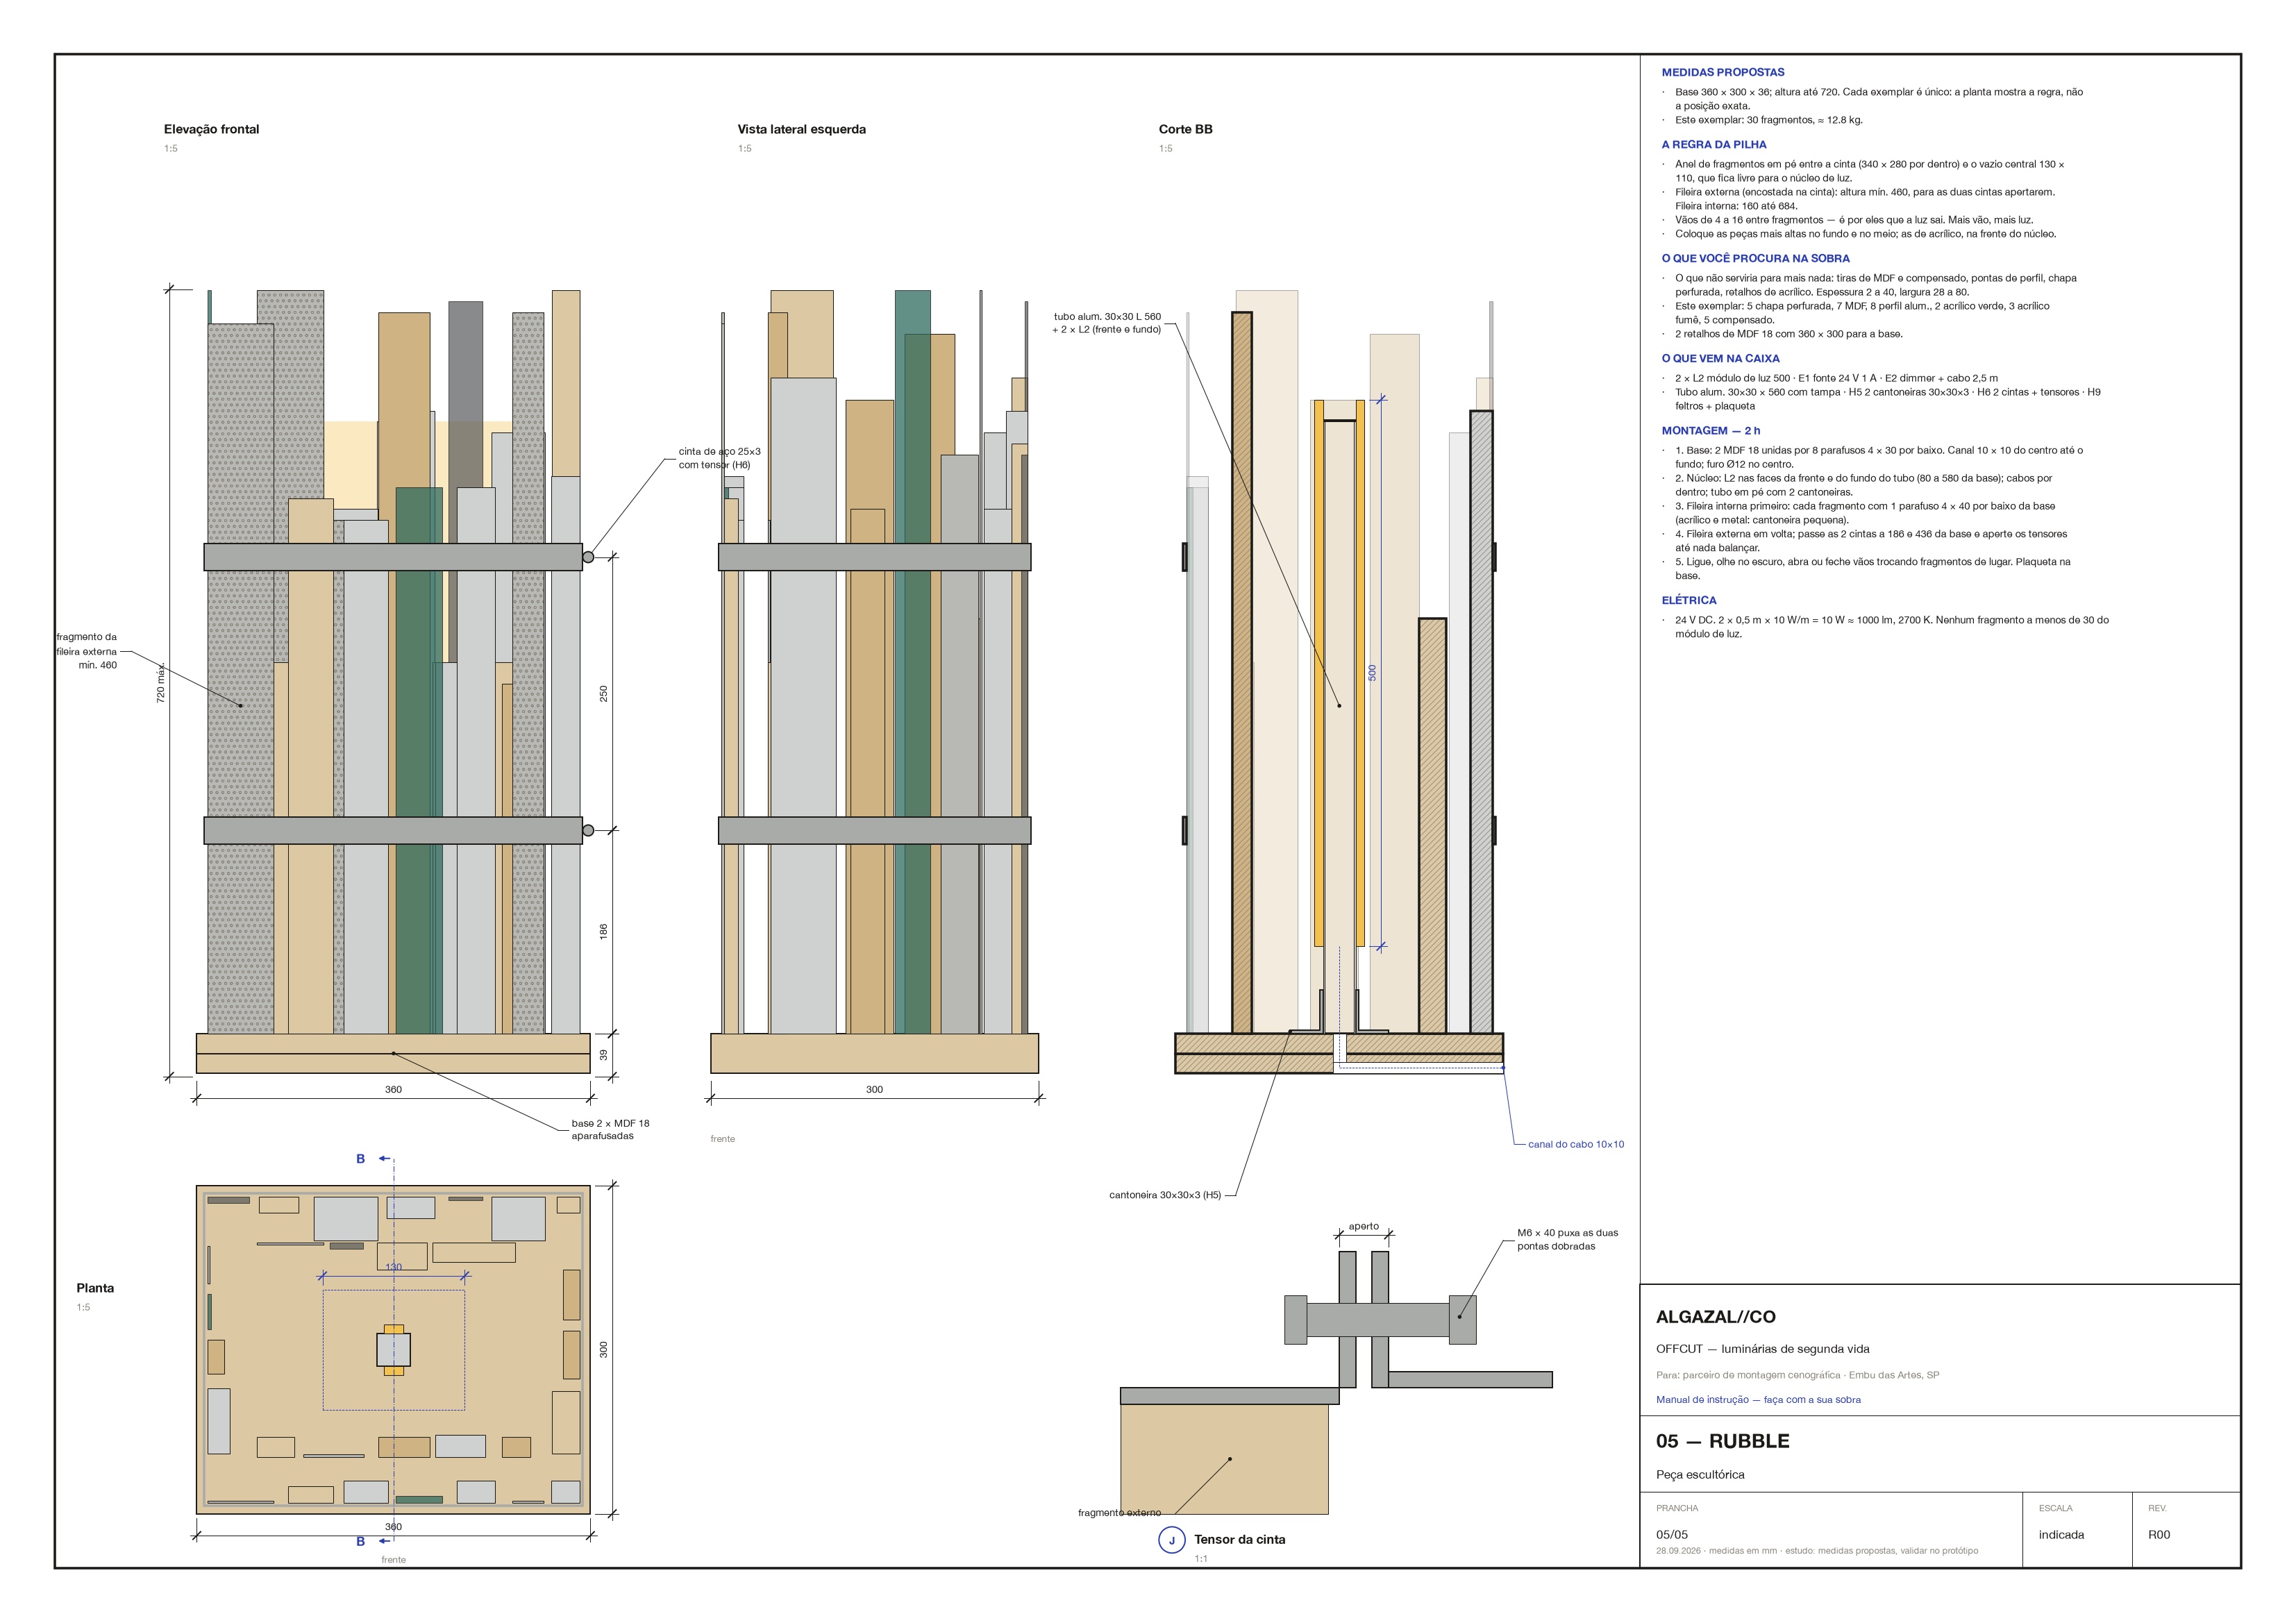This screenshot has width=2296, height=1623.
Task: Click the '720 máx.' height dimension
Action: coord(161,683)
